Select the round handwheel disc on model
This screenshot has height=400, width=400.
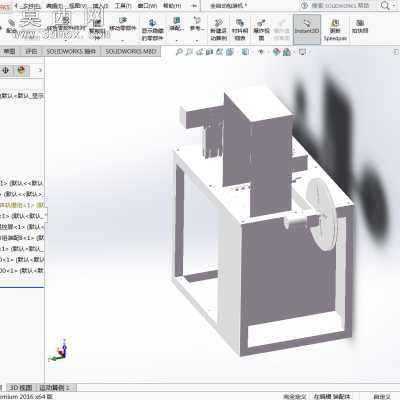(322, 214)
